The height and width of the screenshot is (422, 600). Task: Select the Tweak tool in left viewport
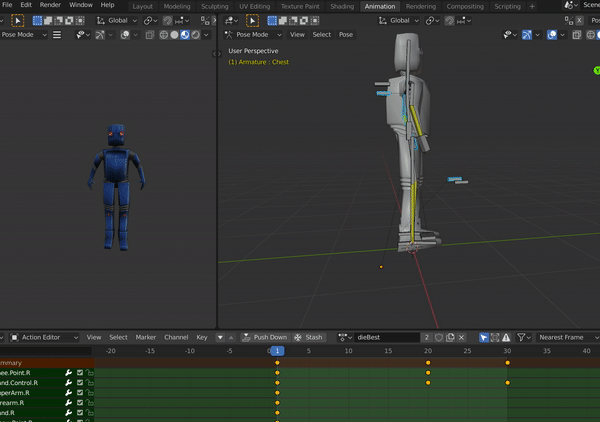click(x=17, y=20)
